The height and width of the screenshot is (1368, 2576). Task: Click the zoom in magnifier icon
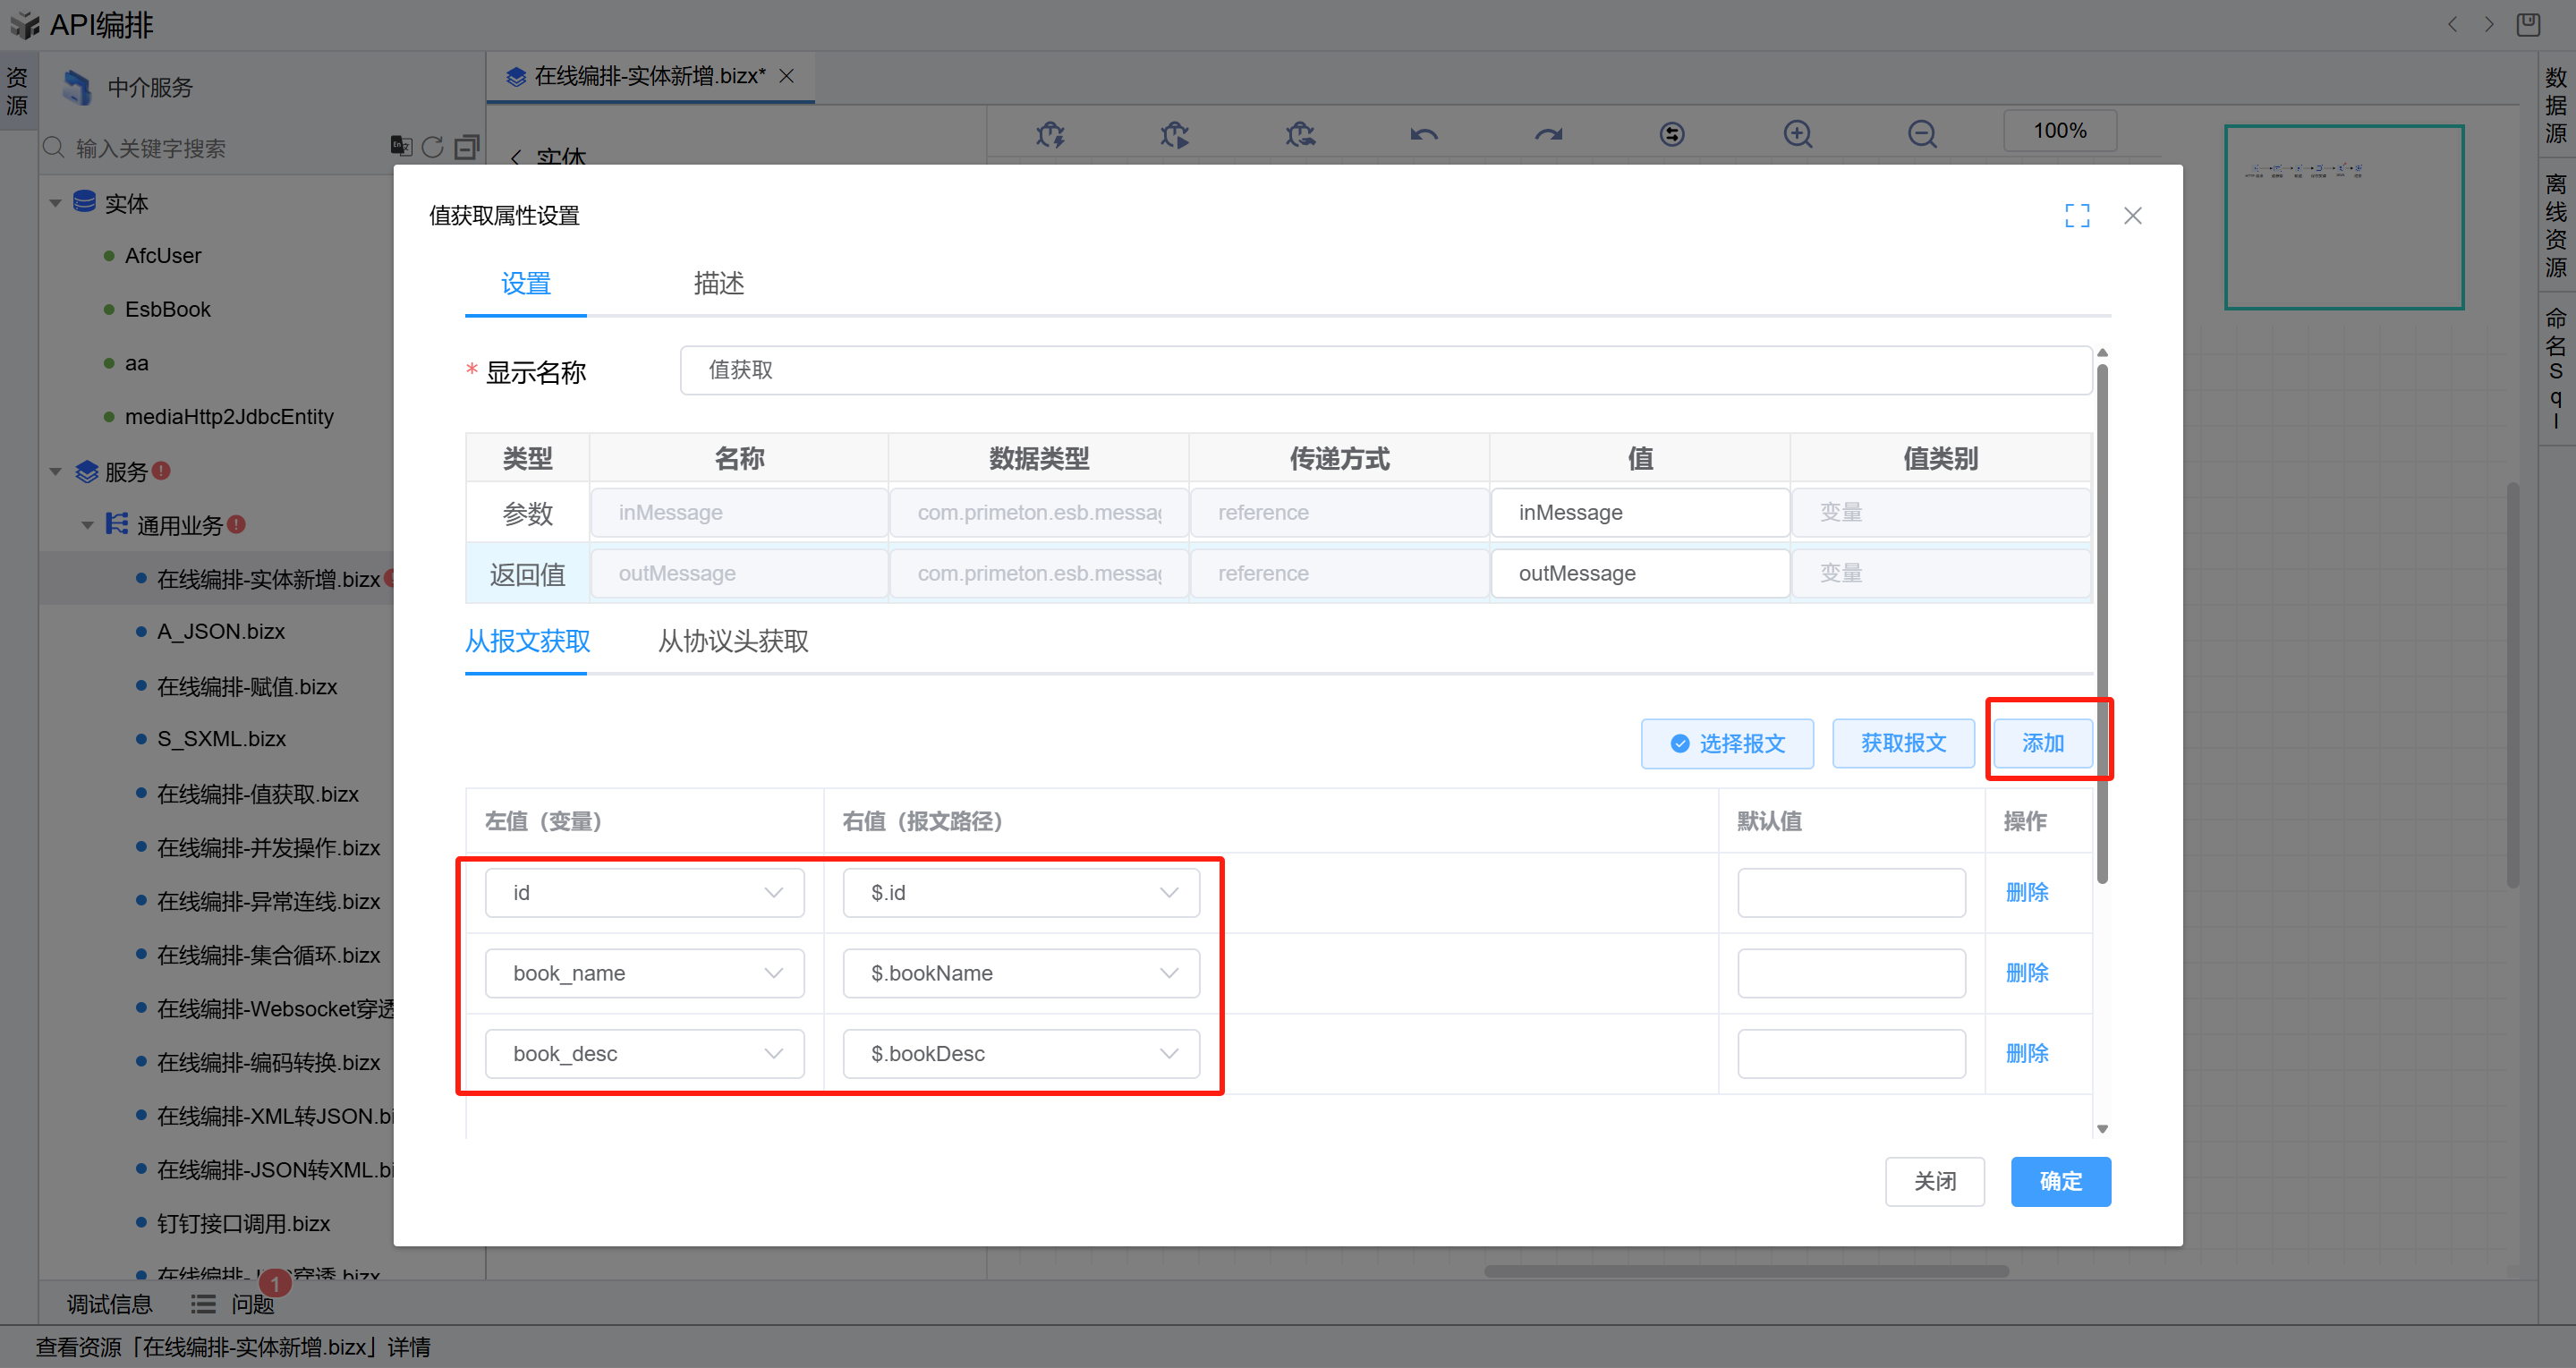(x=1797, y=134)
